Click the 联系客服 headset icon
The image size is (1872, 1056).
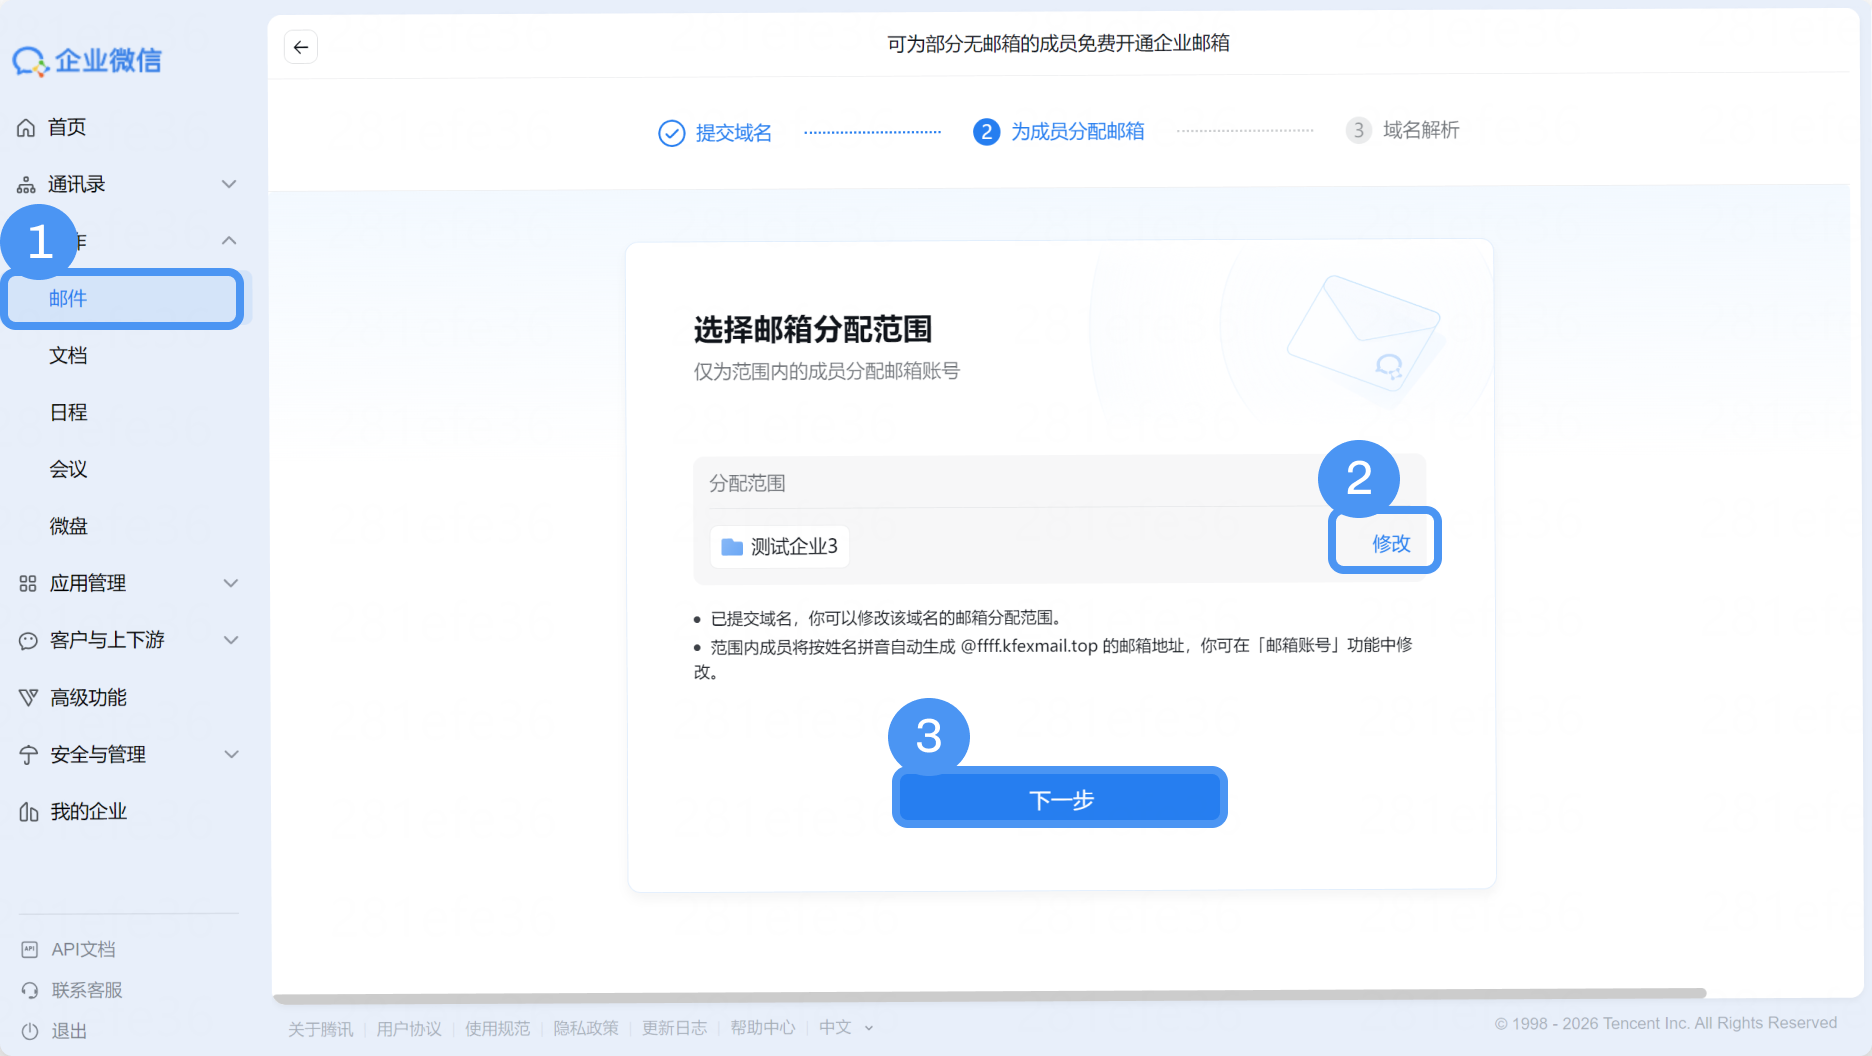click(30, 990)
